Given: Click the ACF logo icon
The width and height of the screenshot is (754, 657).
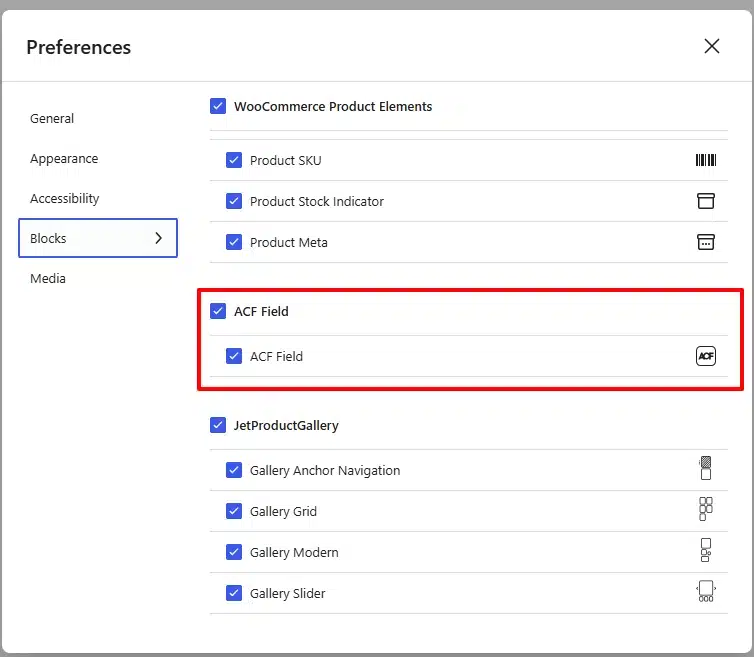Looking at the screenshot, I should coord(705,356).
